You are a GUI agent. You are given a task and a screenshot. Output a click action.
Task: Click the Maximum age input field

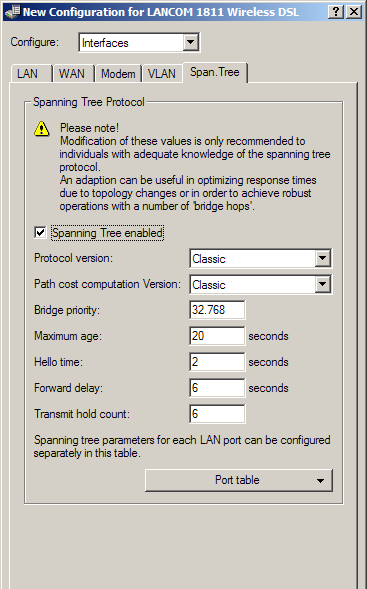[217, 336]
